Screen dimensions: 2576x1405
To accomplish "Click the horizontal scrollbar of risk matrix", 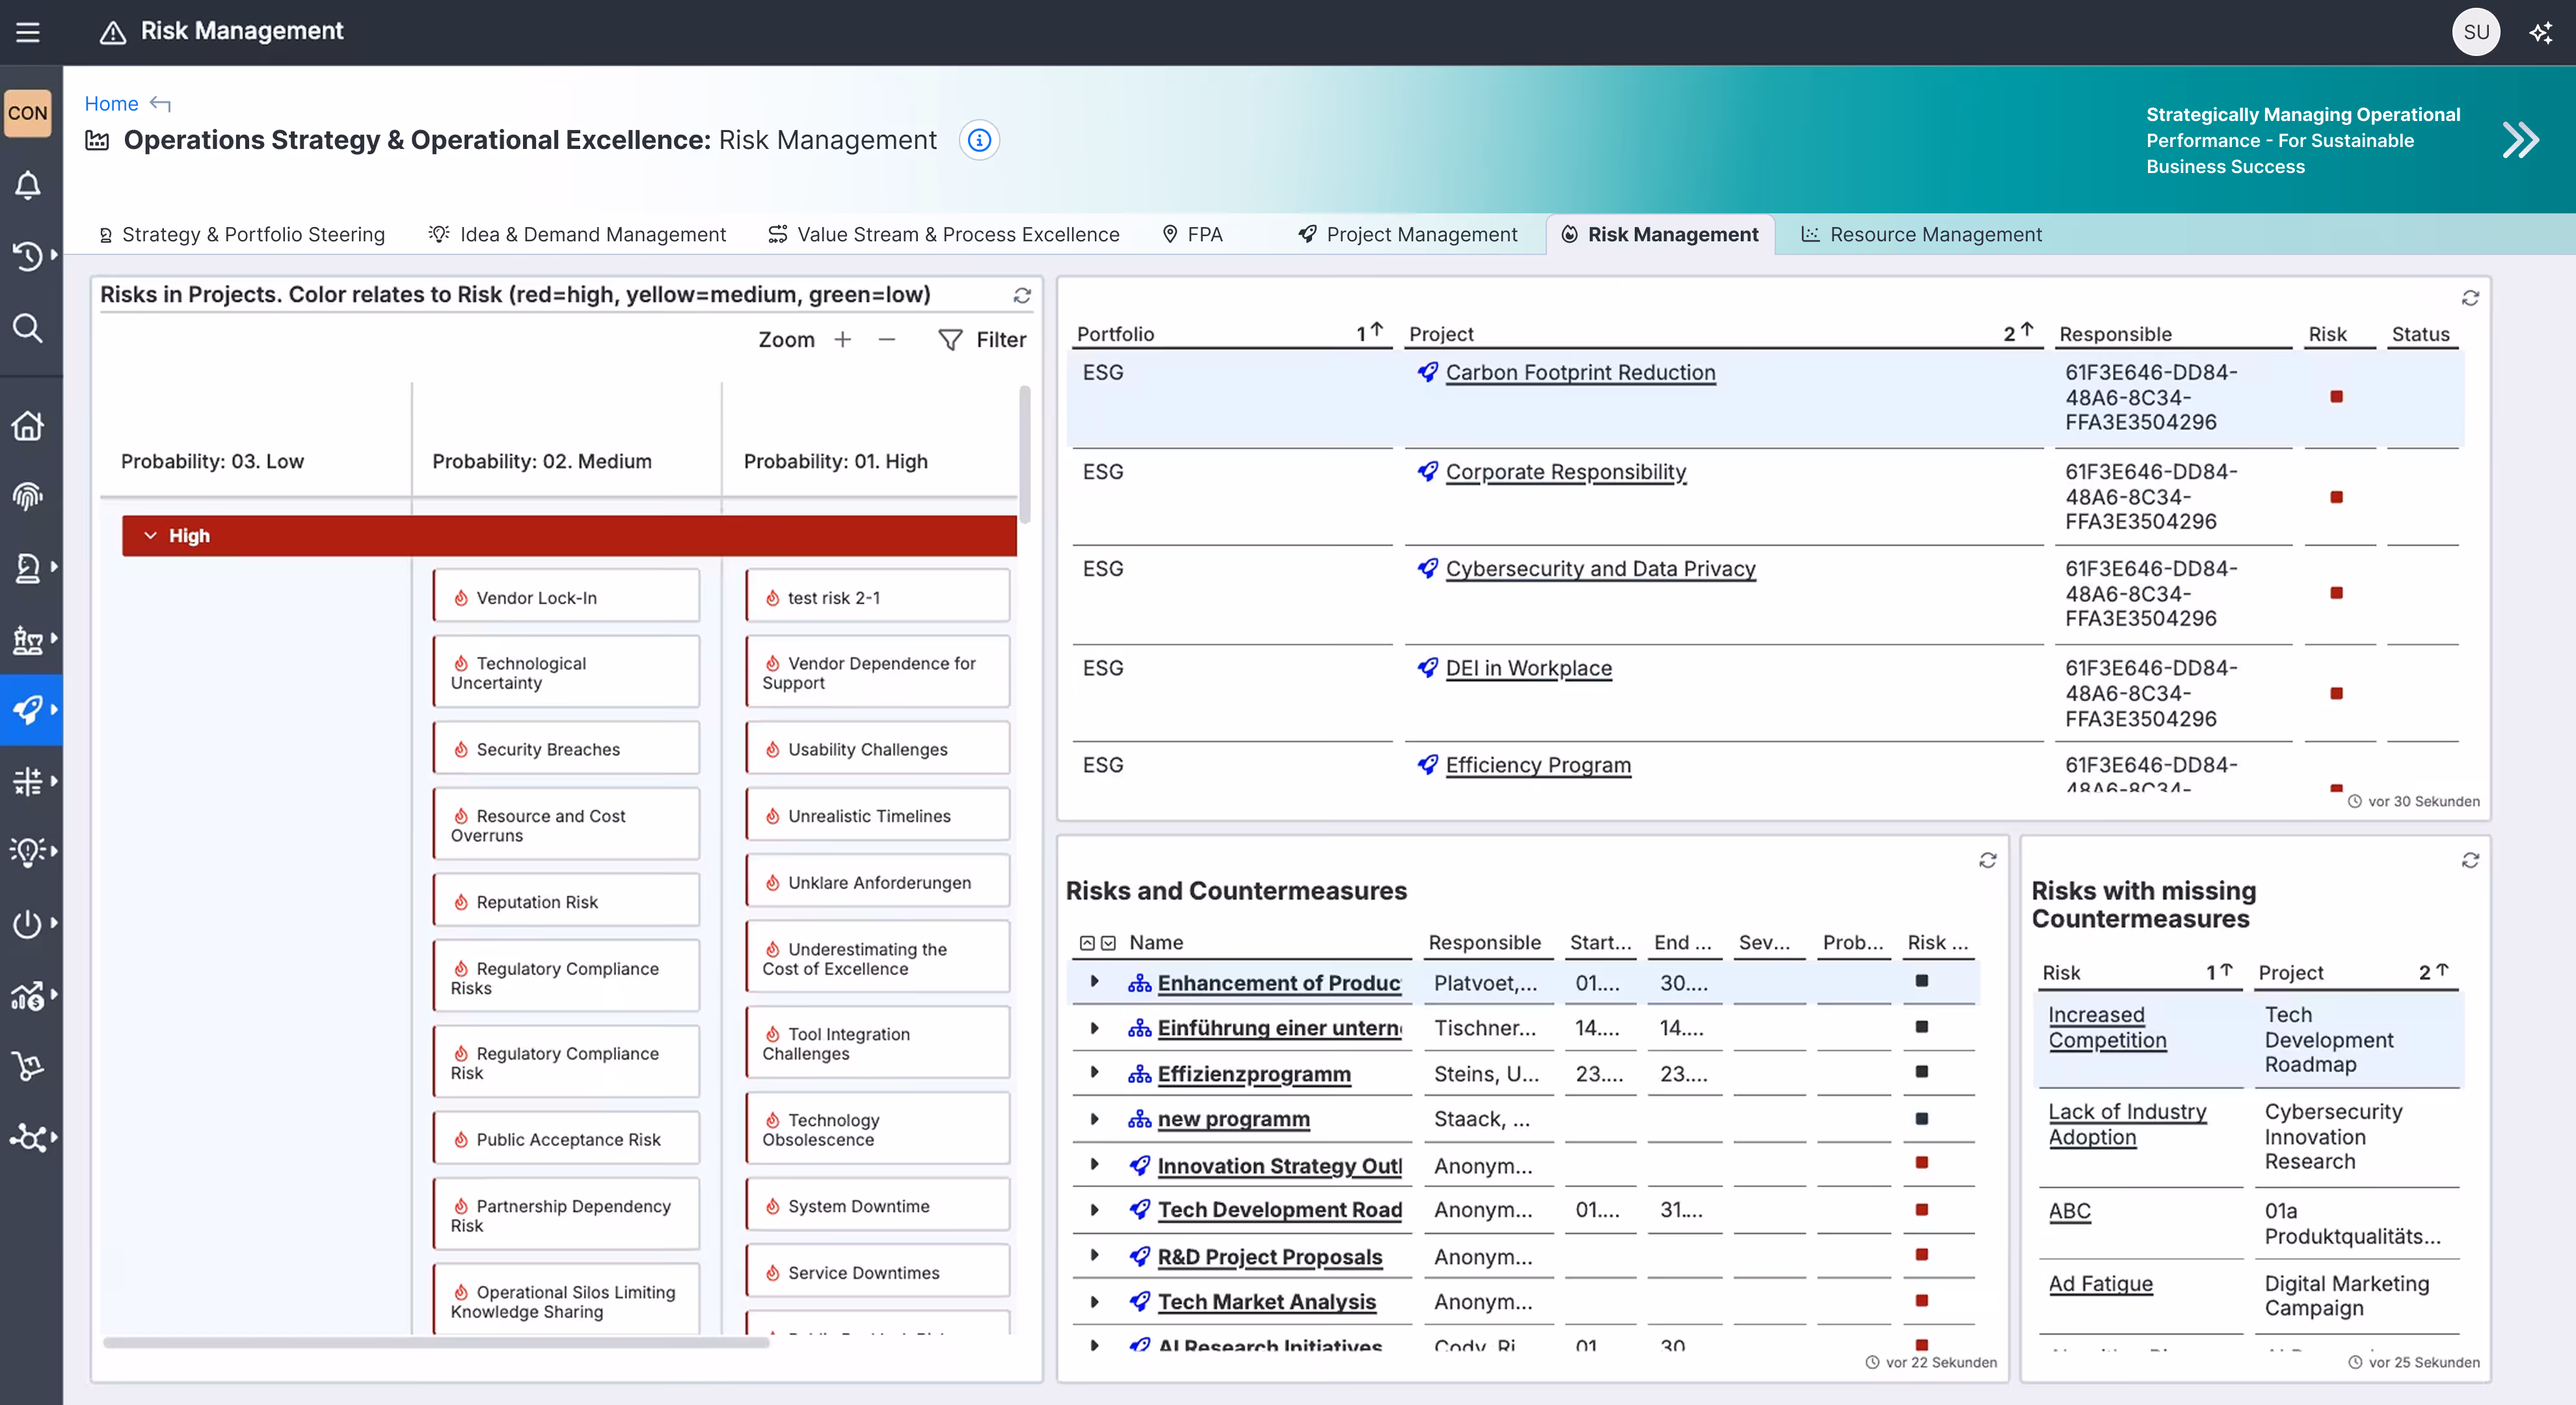I will [x=436, y=1343].
